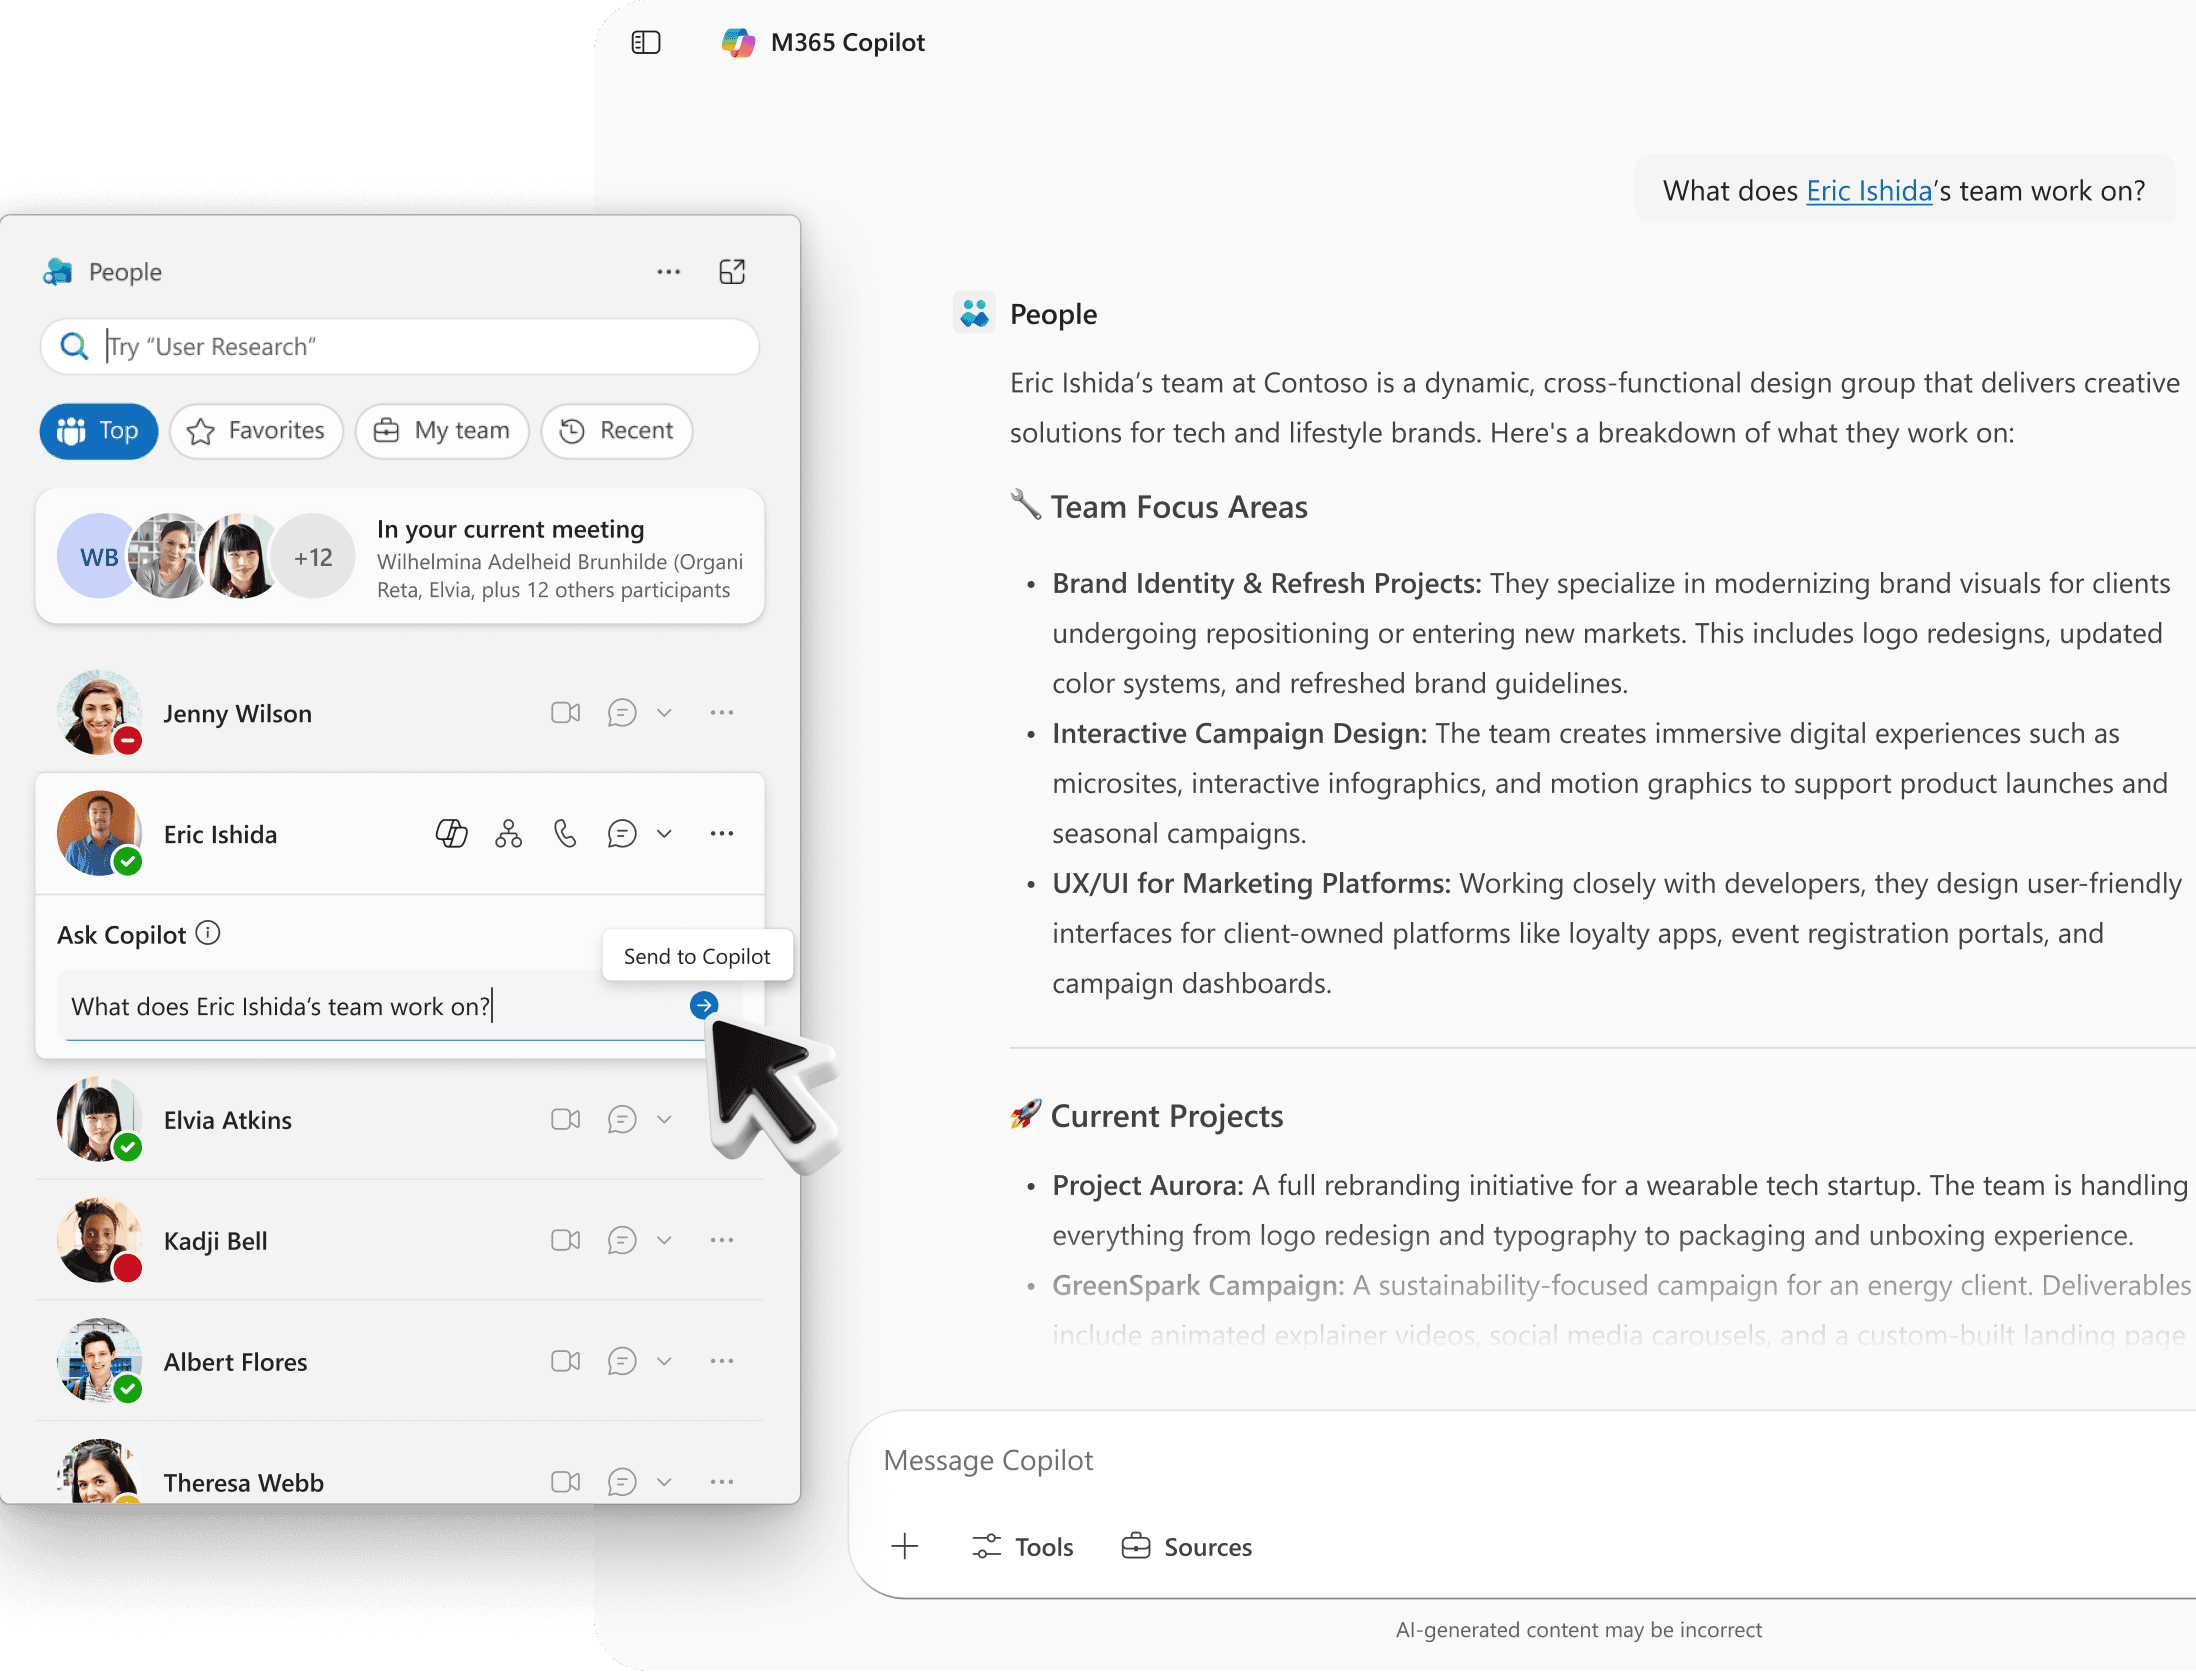View Eric Ishida's organization chart
Viewport: 2196px width, 1672px height.
coord(509,834)
